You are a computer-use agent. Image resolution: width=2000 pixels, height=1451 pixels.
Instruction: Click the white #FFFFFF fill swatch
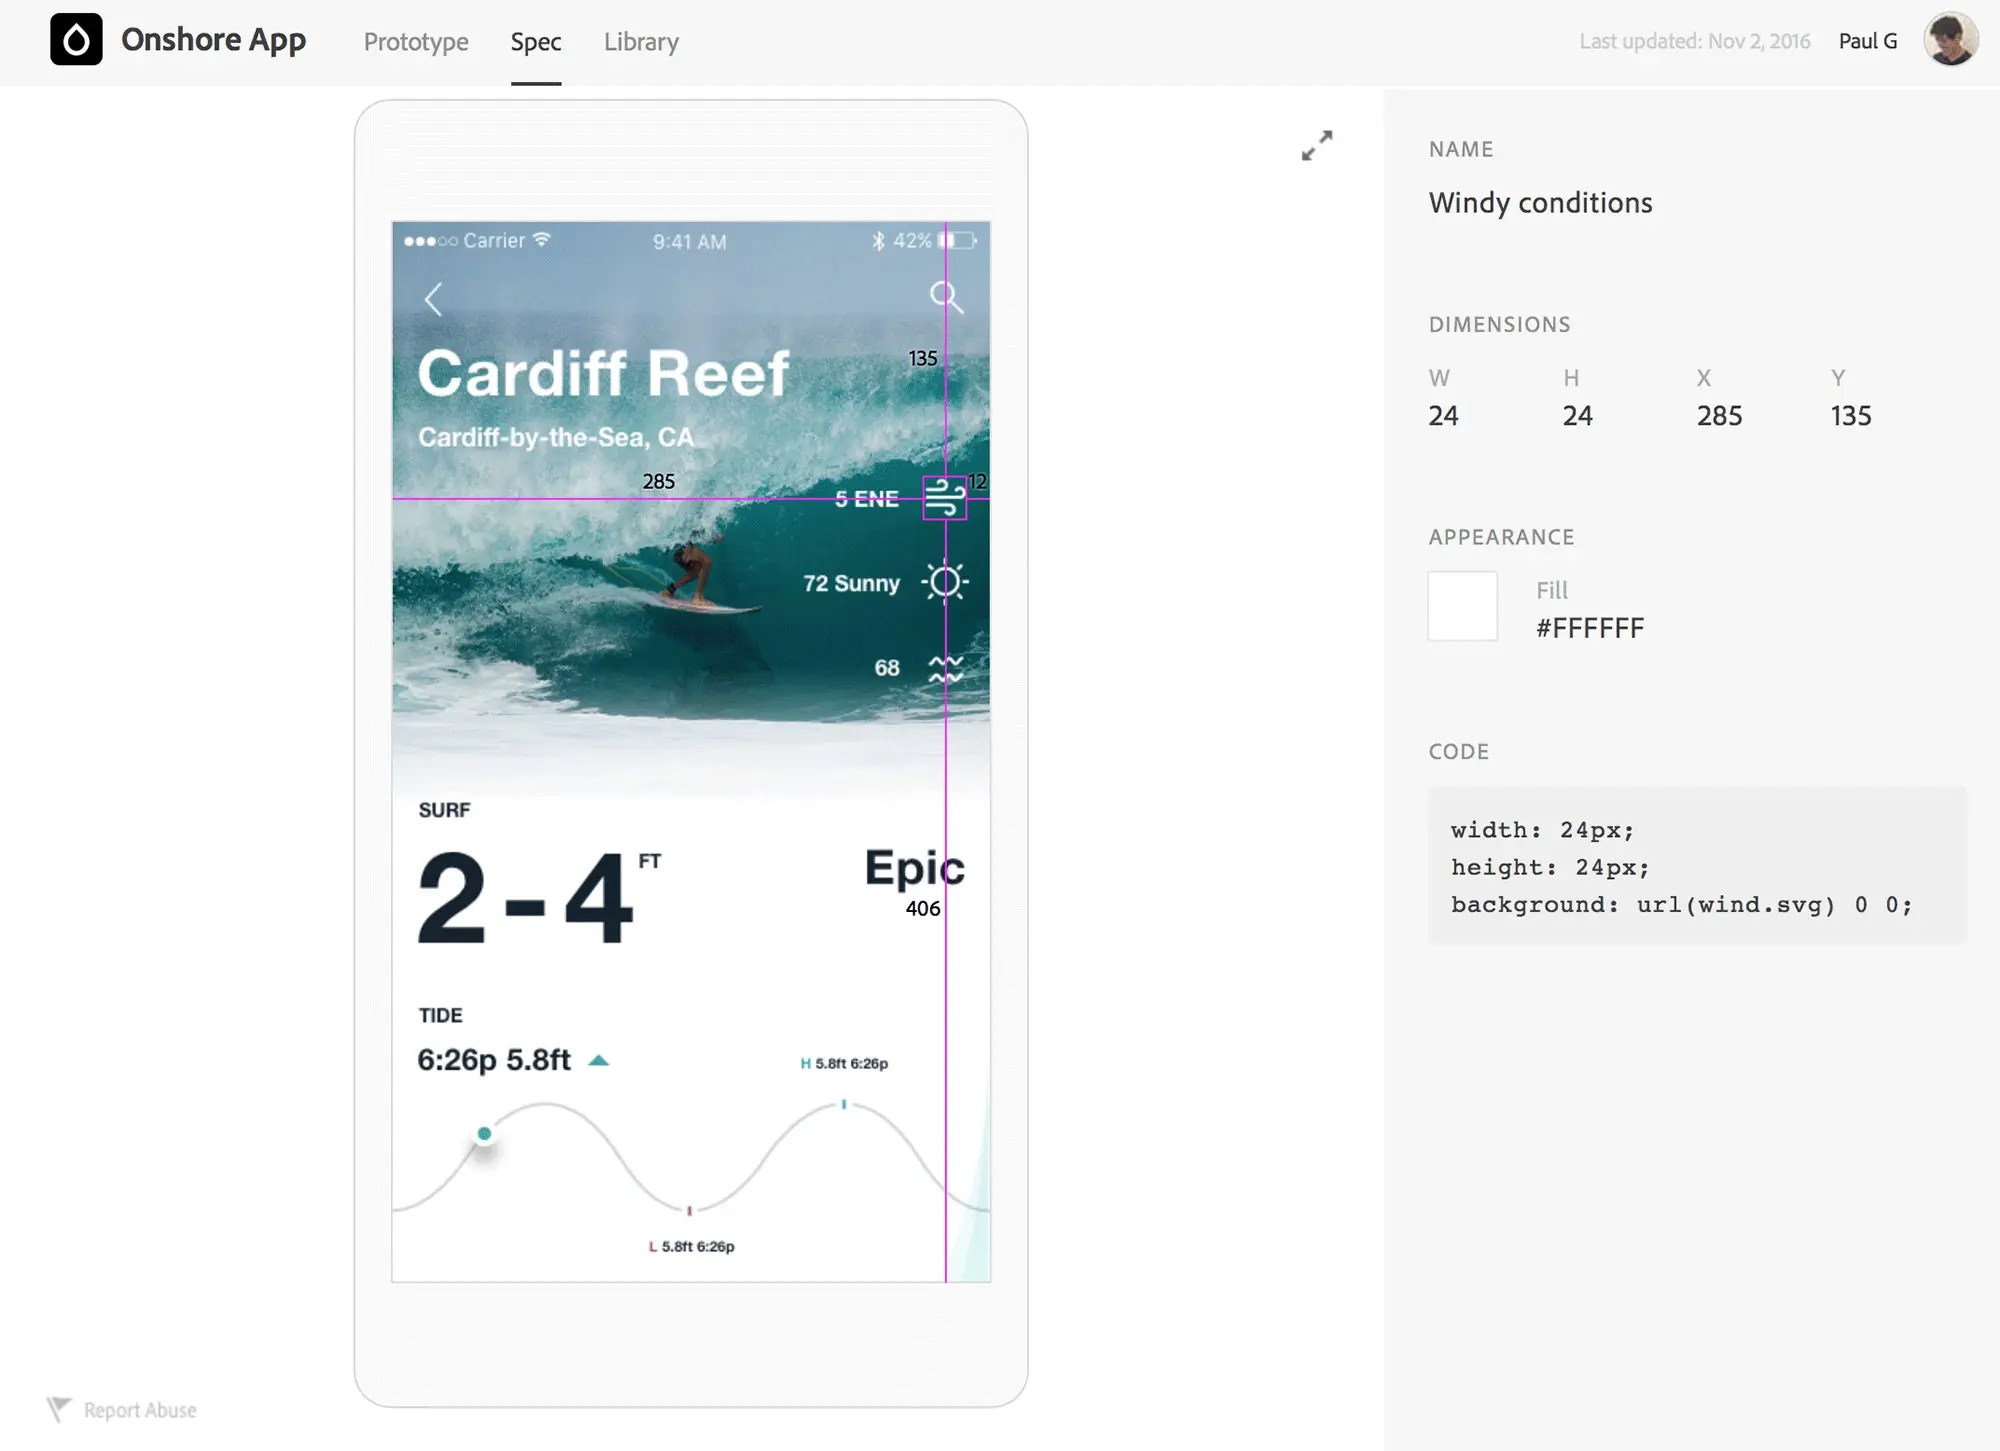click(x=1462, y=606)
